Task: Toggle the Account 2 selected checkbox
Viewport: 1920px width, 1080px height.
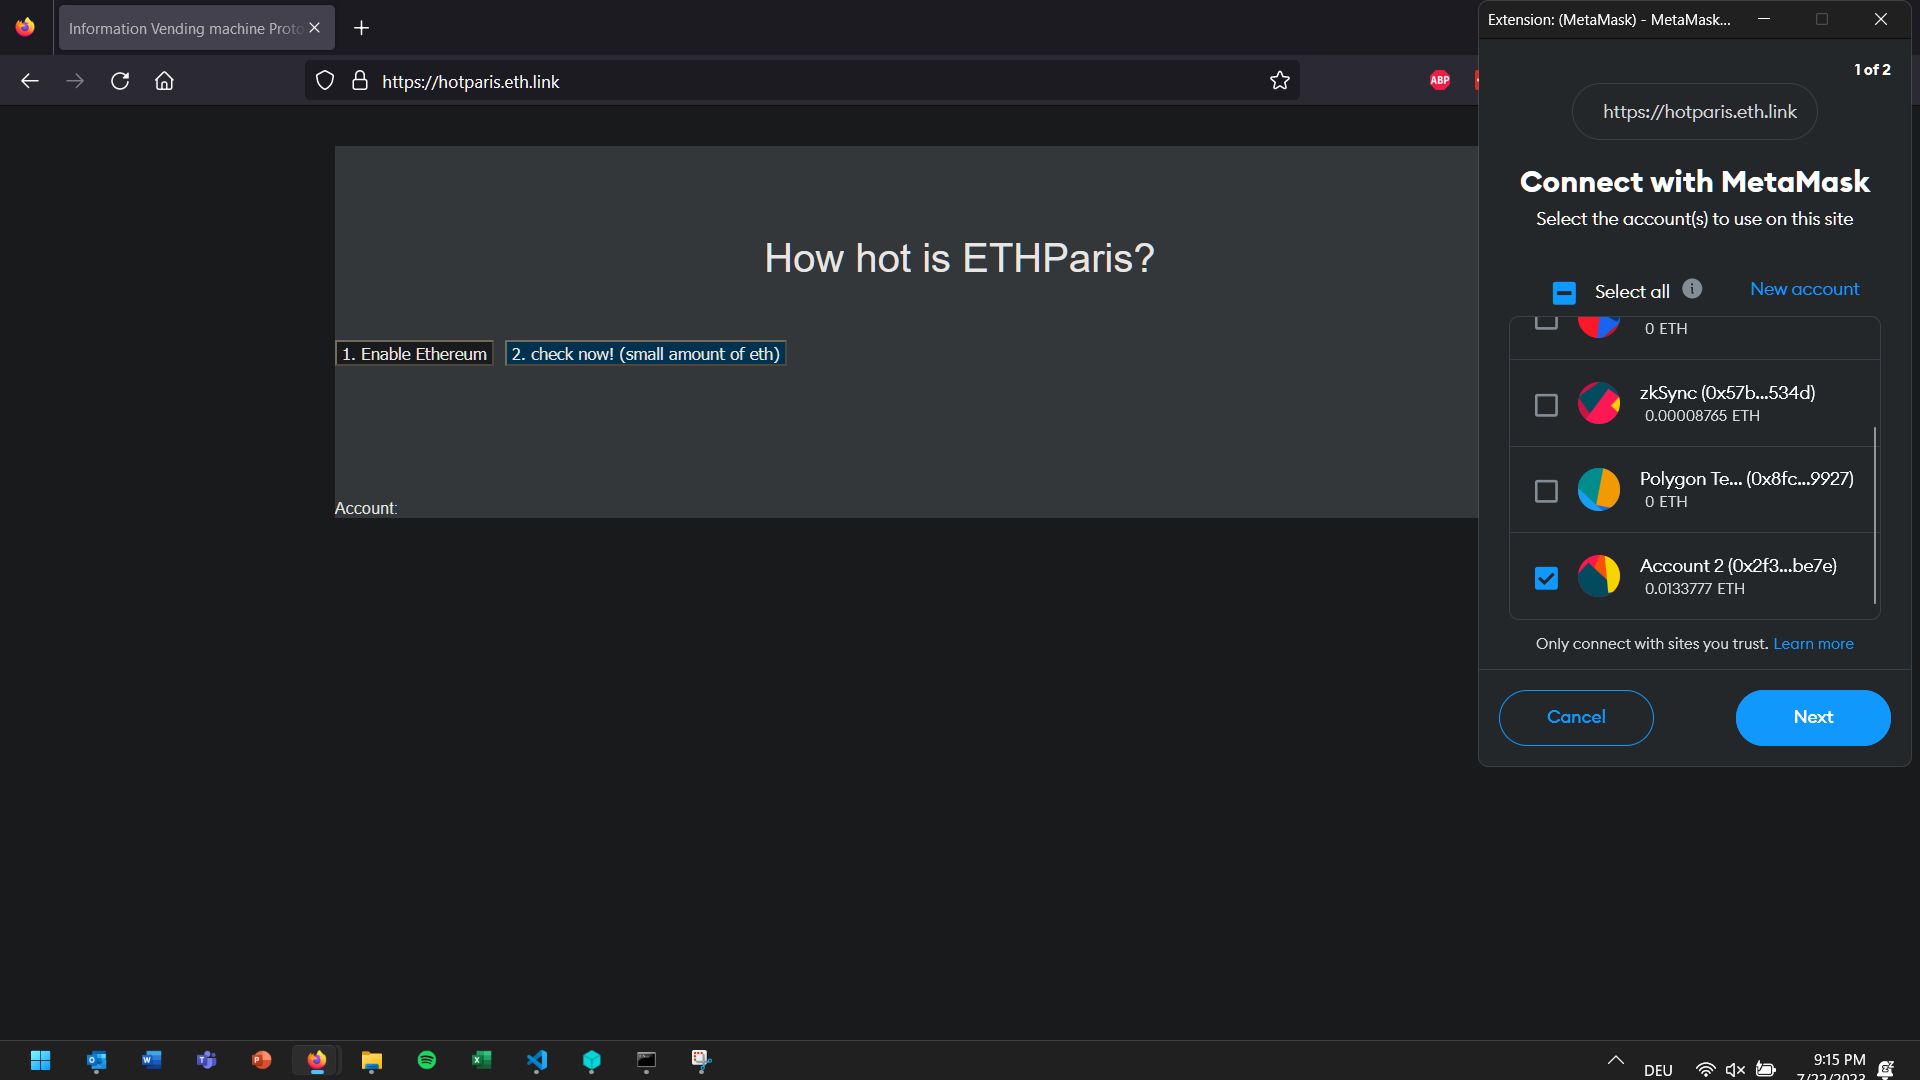Action: coord(1545,578)
